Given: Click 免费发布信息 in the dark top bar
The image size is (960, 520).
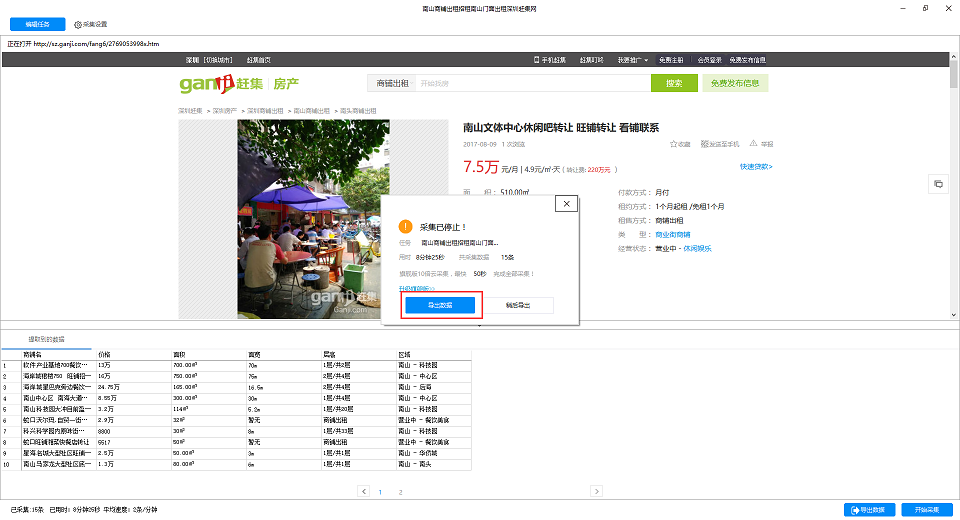Looking at the screenshot, I should [x=748, y=60].
